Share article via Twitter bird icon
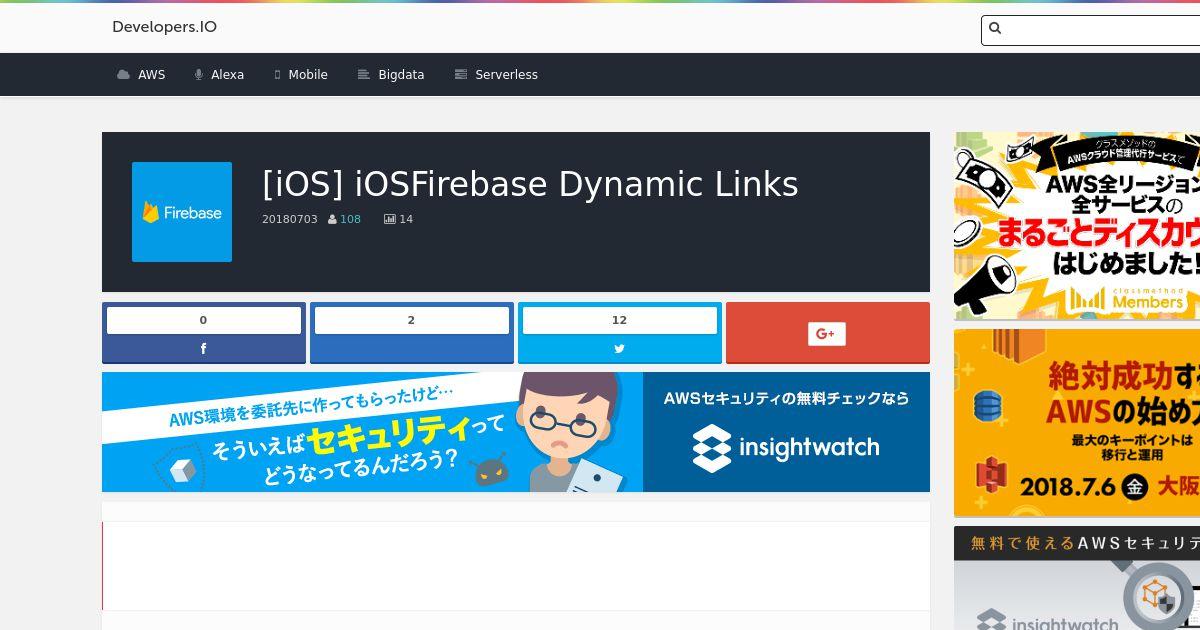The image size is (1200, 630). click(620, 349)
